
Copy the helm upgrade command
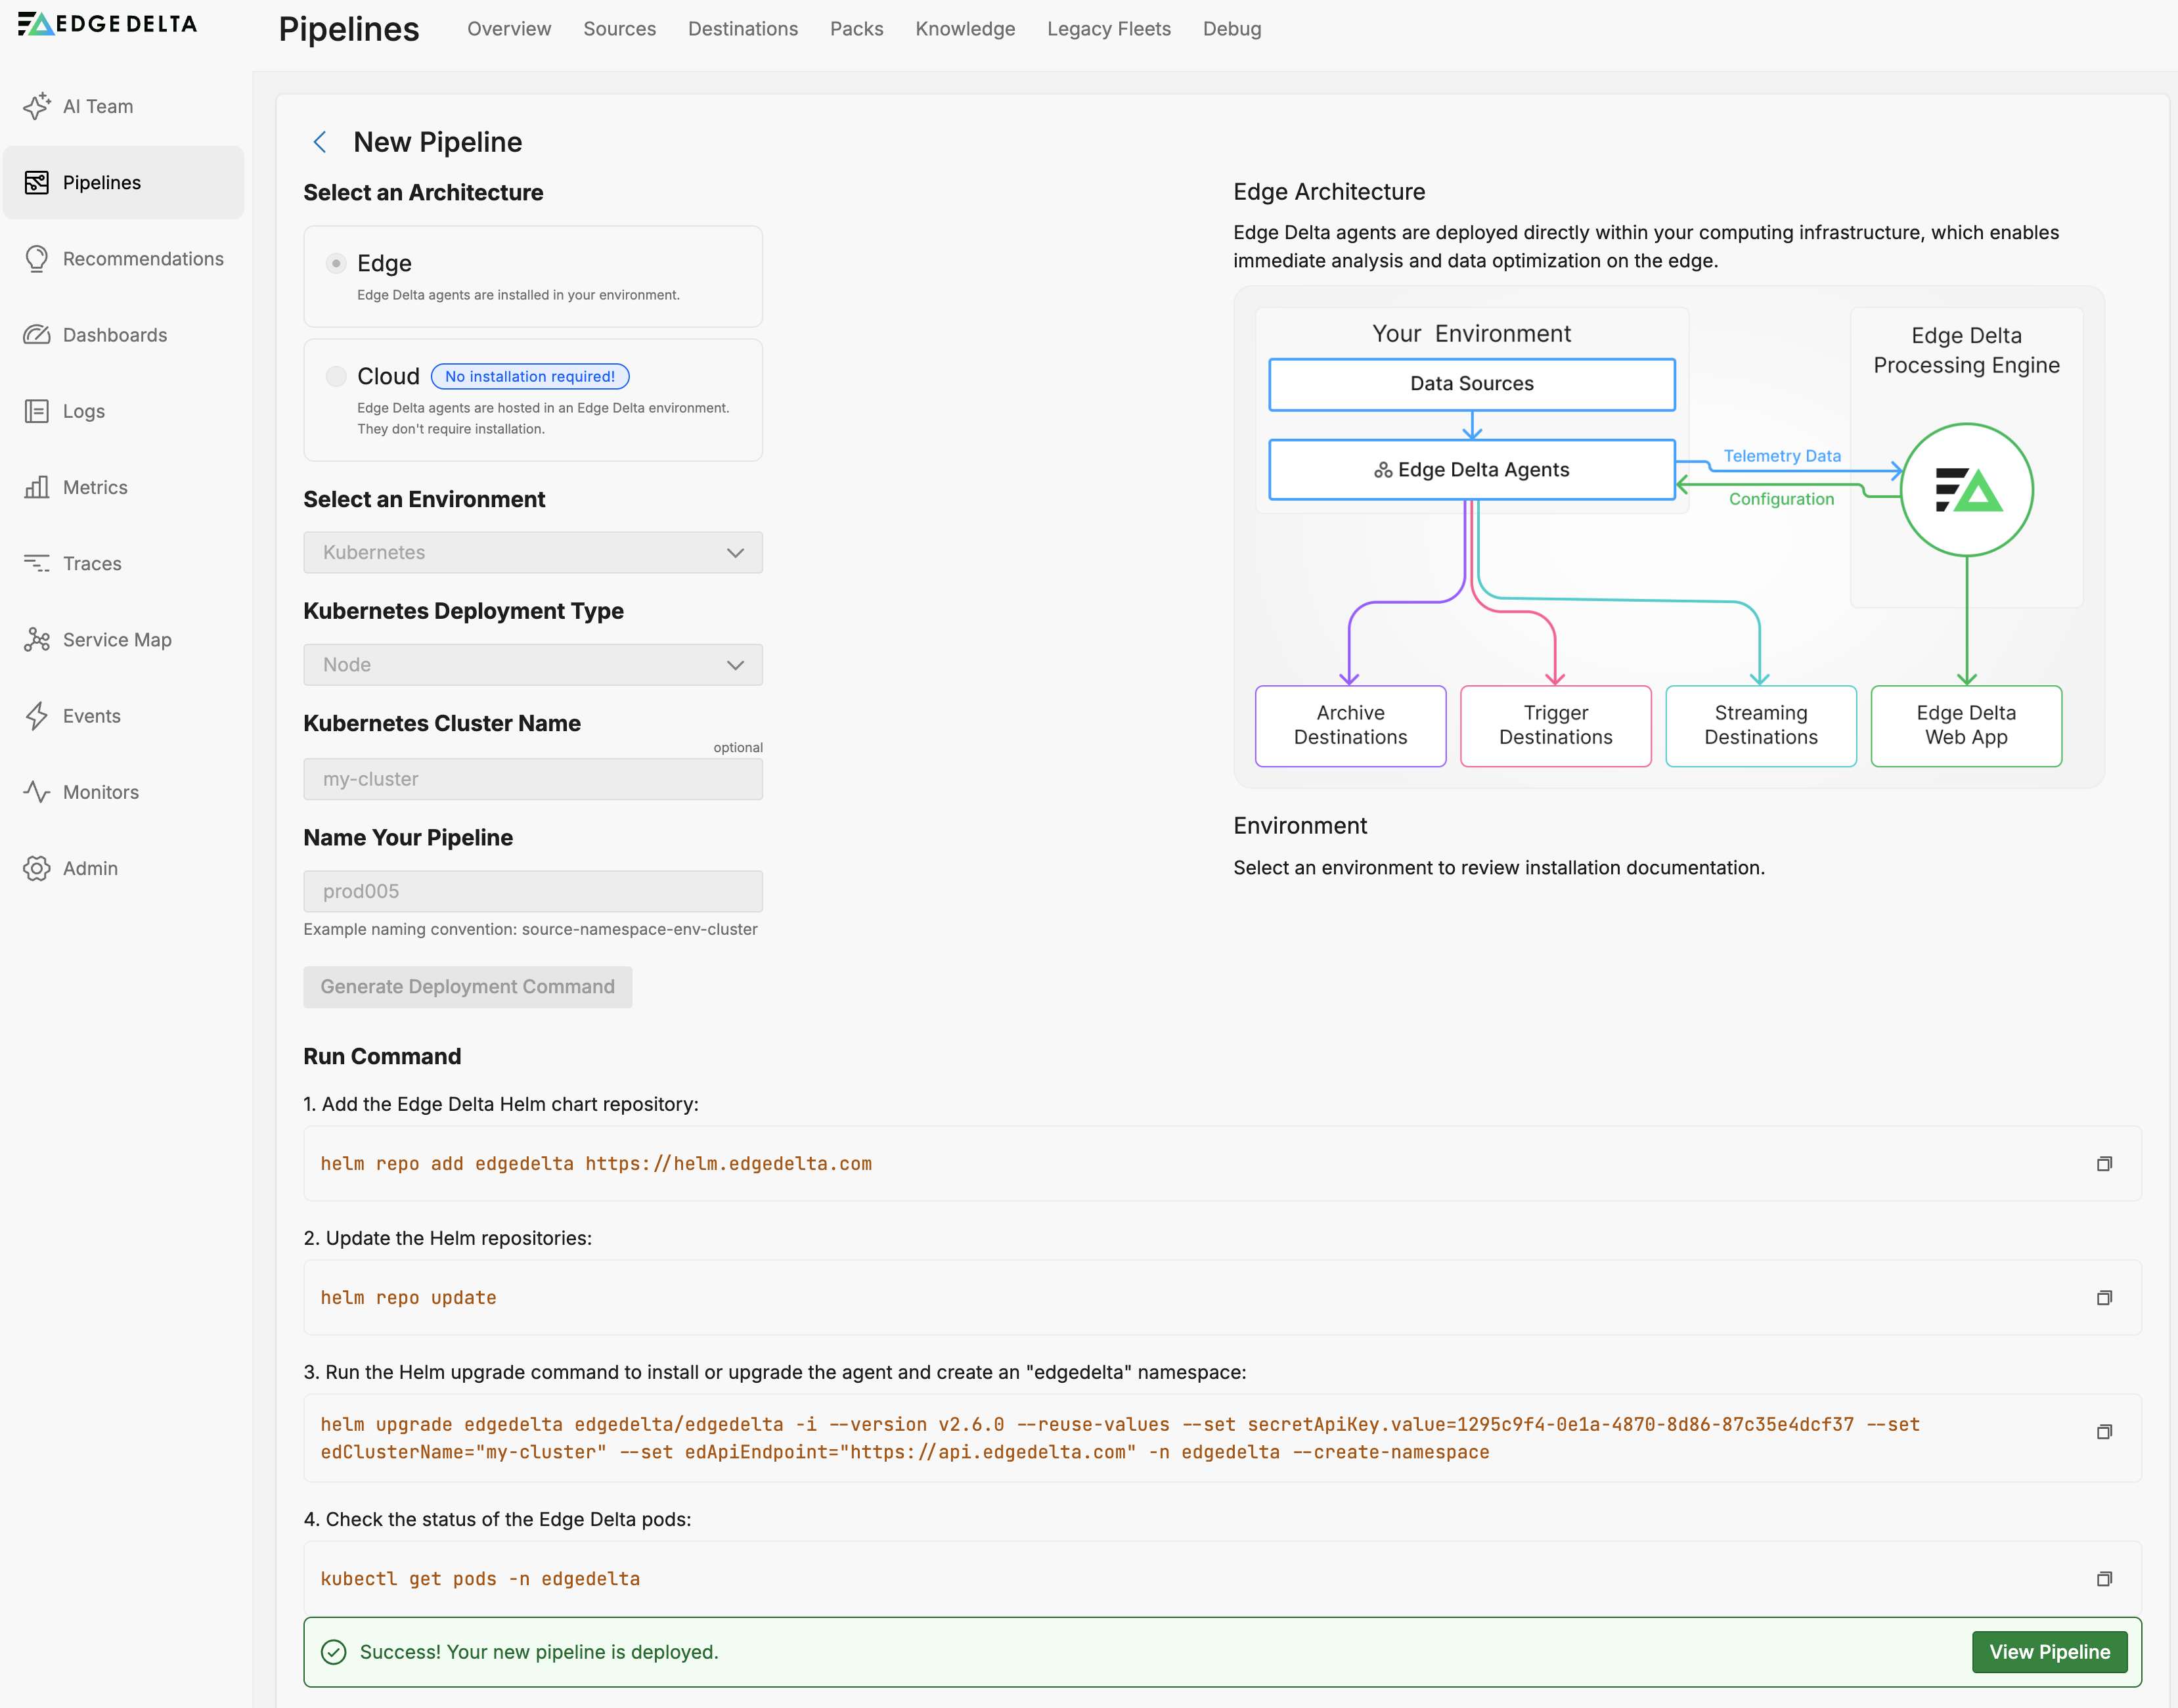pyautogui.click(x=2104, y=1432)
